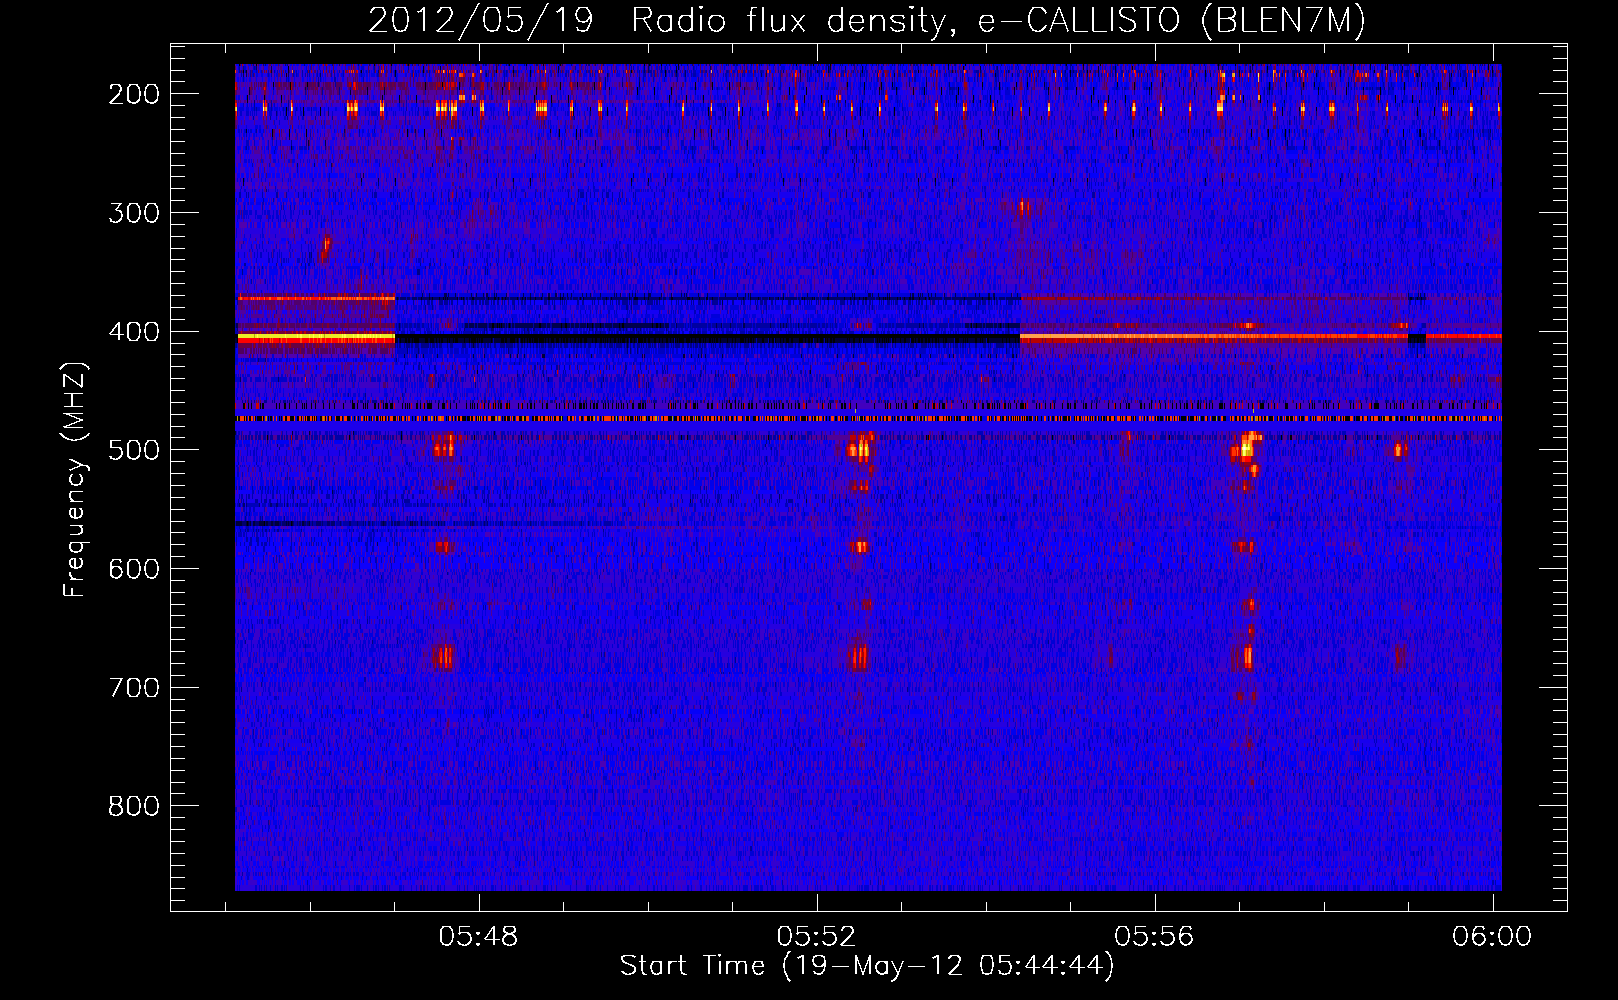Image resolution: width=1618 pixels, height=1000 pixels.
Task: Click the 500 frequency tick label
Action: point(134,450)
